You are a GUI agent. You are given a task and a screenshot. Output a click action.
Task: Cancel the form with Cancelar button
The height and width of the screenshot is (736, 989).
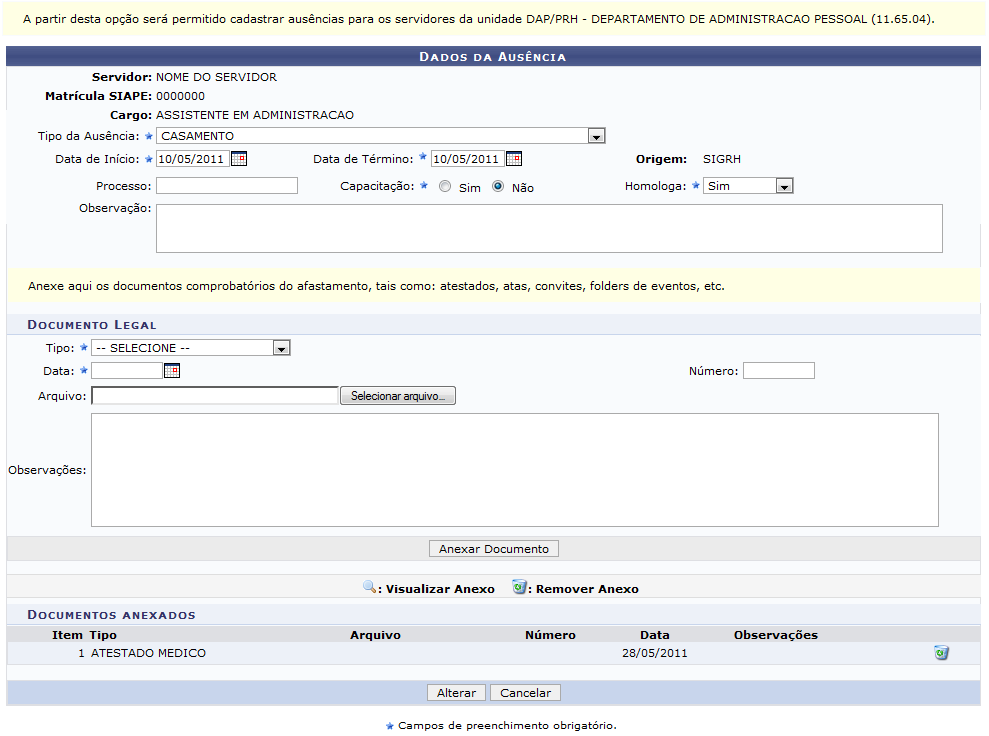click(x=526, y=693)
